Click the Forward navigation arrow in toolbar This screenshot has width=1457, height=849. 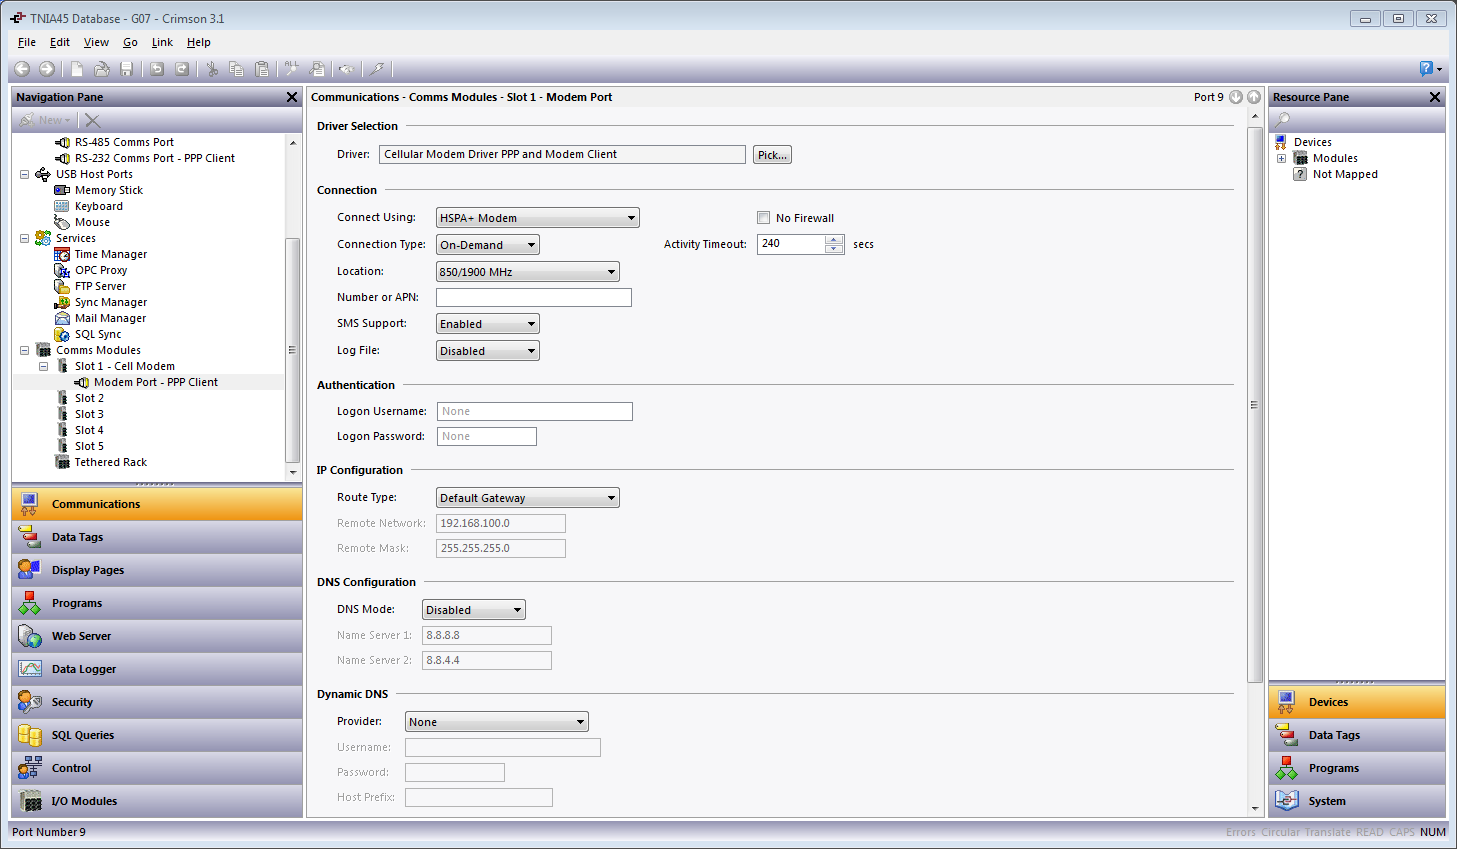click(47, 69)
